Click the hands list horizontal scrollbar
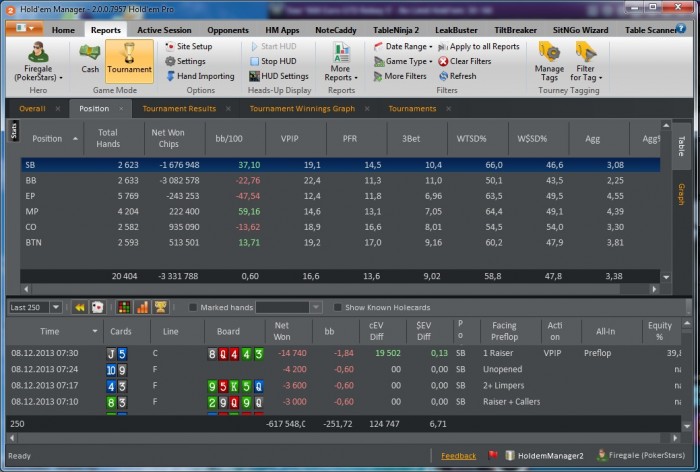Image resolution: width=700 pixels, height=472 pixels. tap(343, 438)
